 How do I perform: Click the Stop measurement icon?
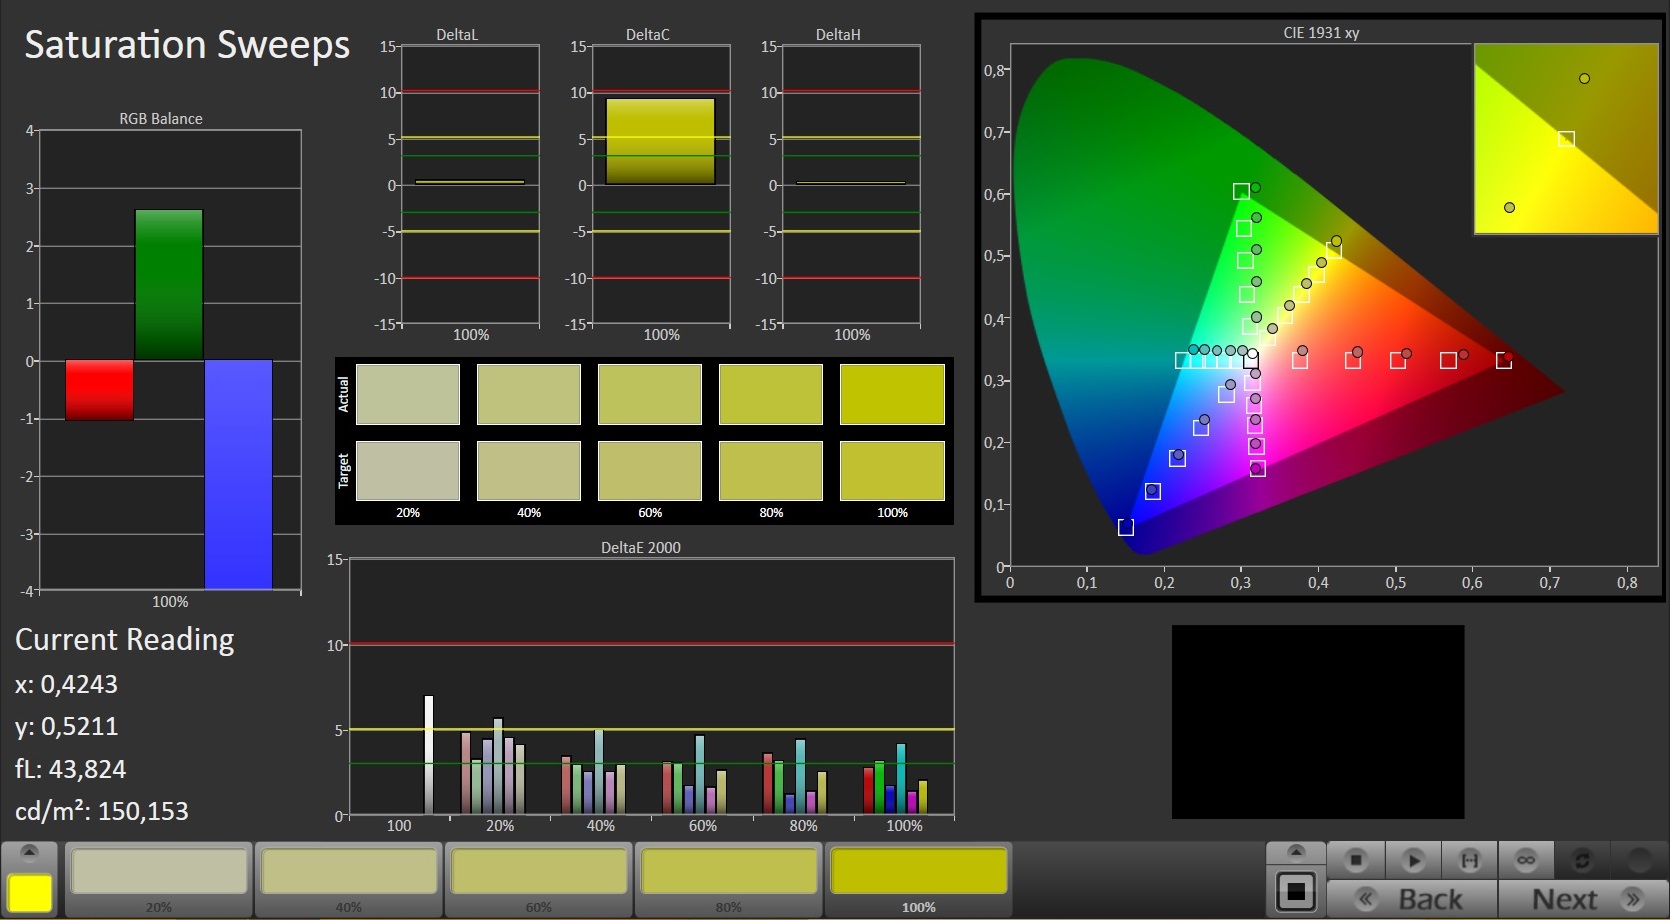click(1356, 860)
